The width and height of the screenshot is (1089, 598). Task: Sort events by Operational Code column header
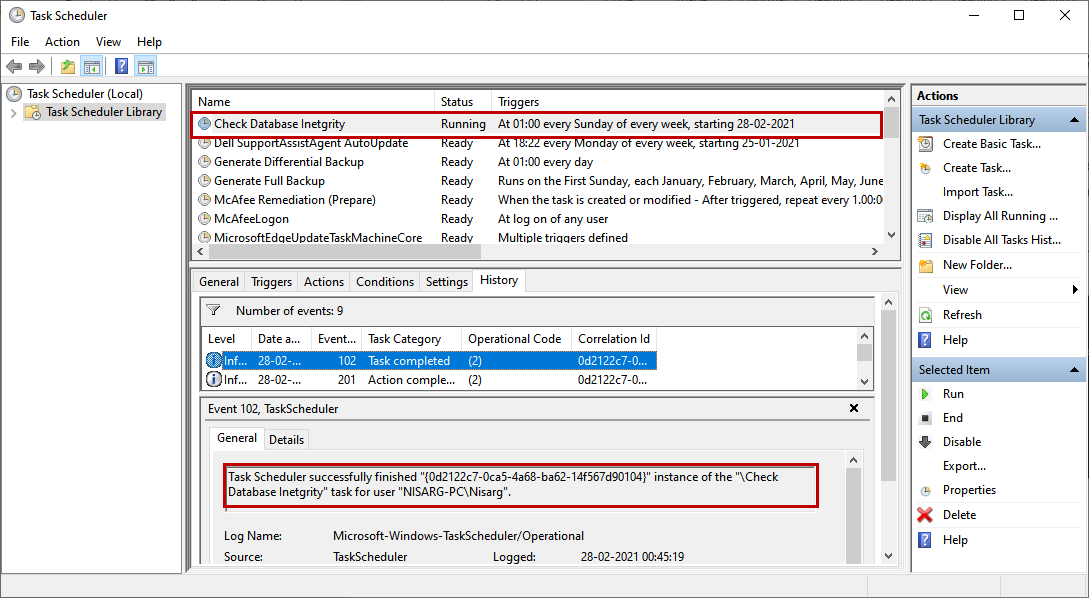[516, 339]
